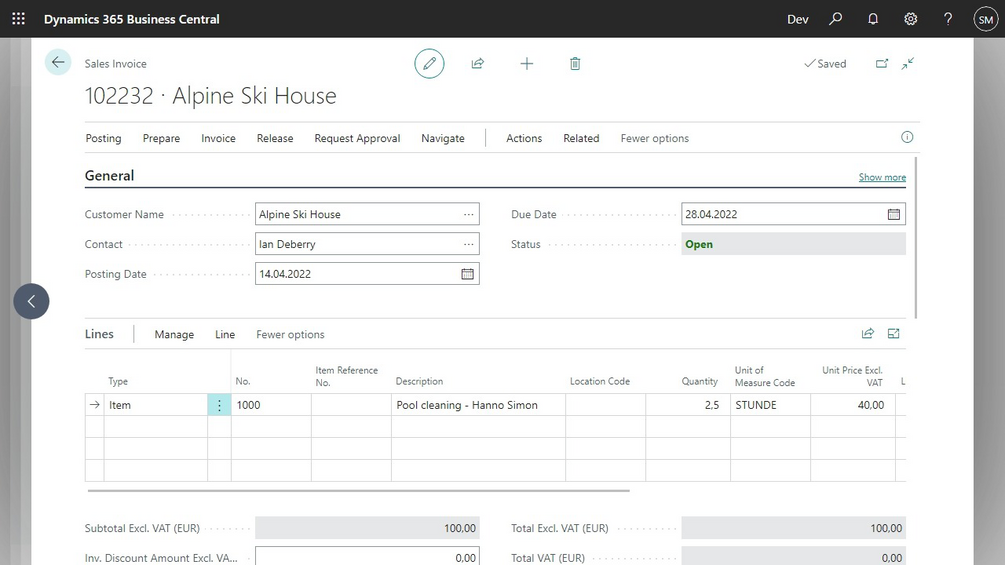Click Dynamics 365 Business Central title
Screen dimensions: 1005x565
point(131,19)
